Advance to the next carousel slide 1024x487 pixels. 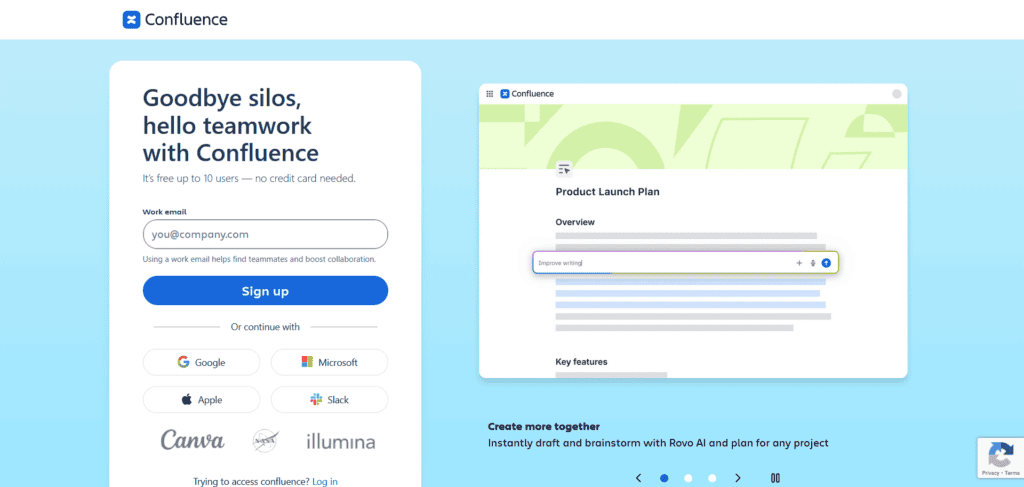tap(738, 478)
